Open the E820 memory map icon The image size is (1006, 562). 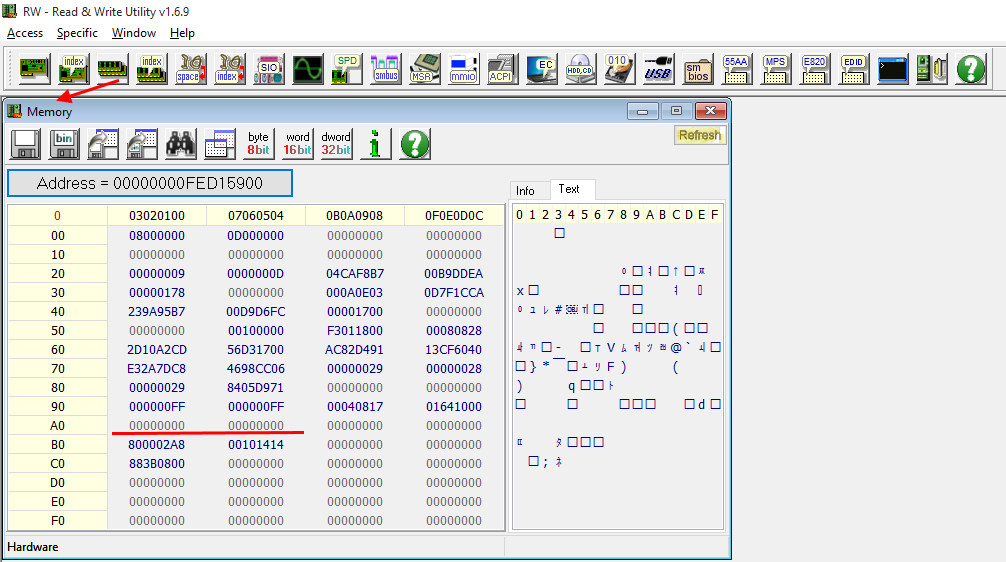point(814,69)
